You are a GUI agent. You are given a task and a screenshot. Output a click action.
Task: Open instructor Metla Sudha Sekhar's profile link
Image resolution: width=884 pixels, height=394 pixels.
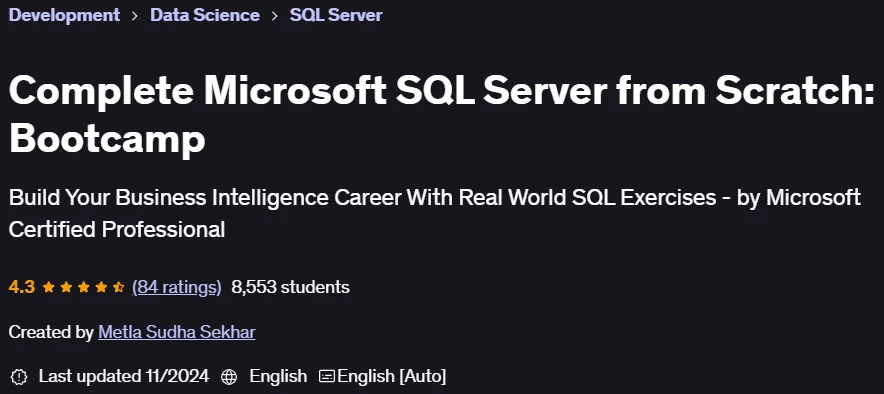point(176,332)
